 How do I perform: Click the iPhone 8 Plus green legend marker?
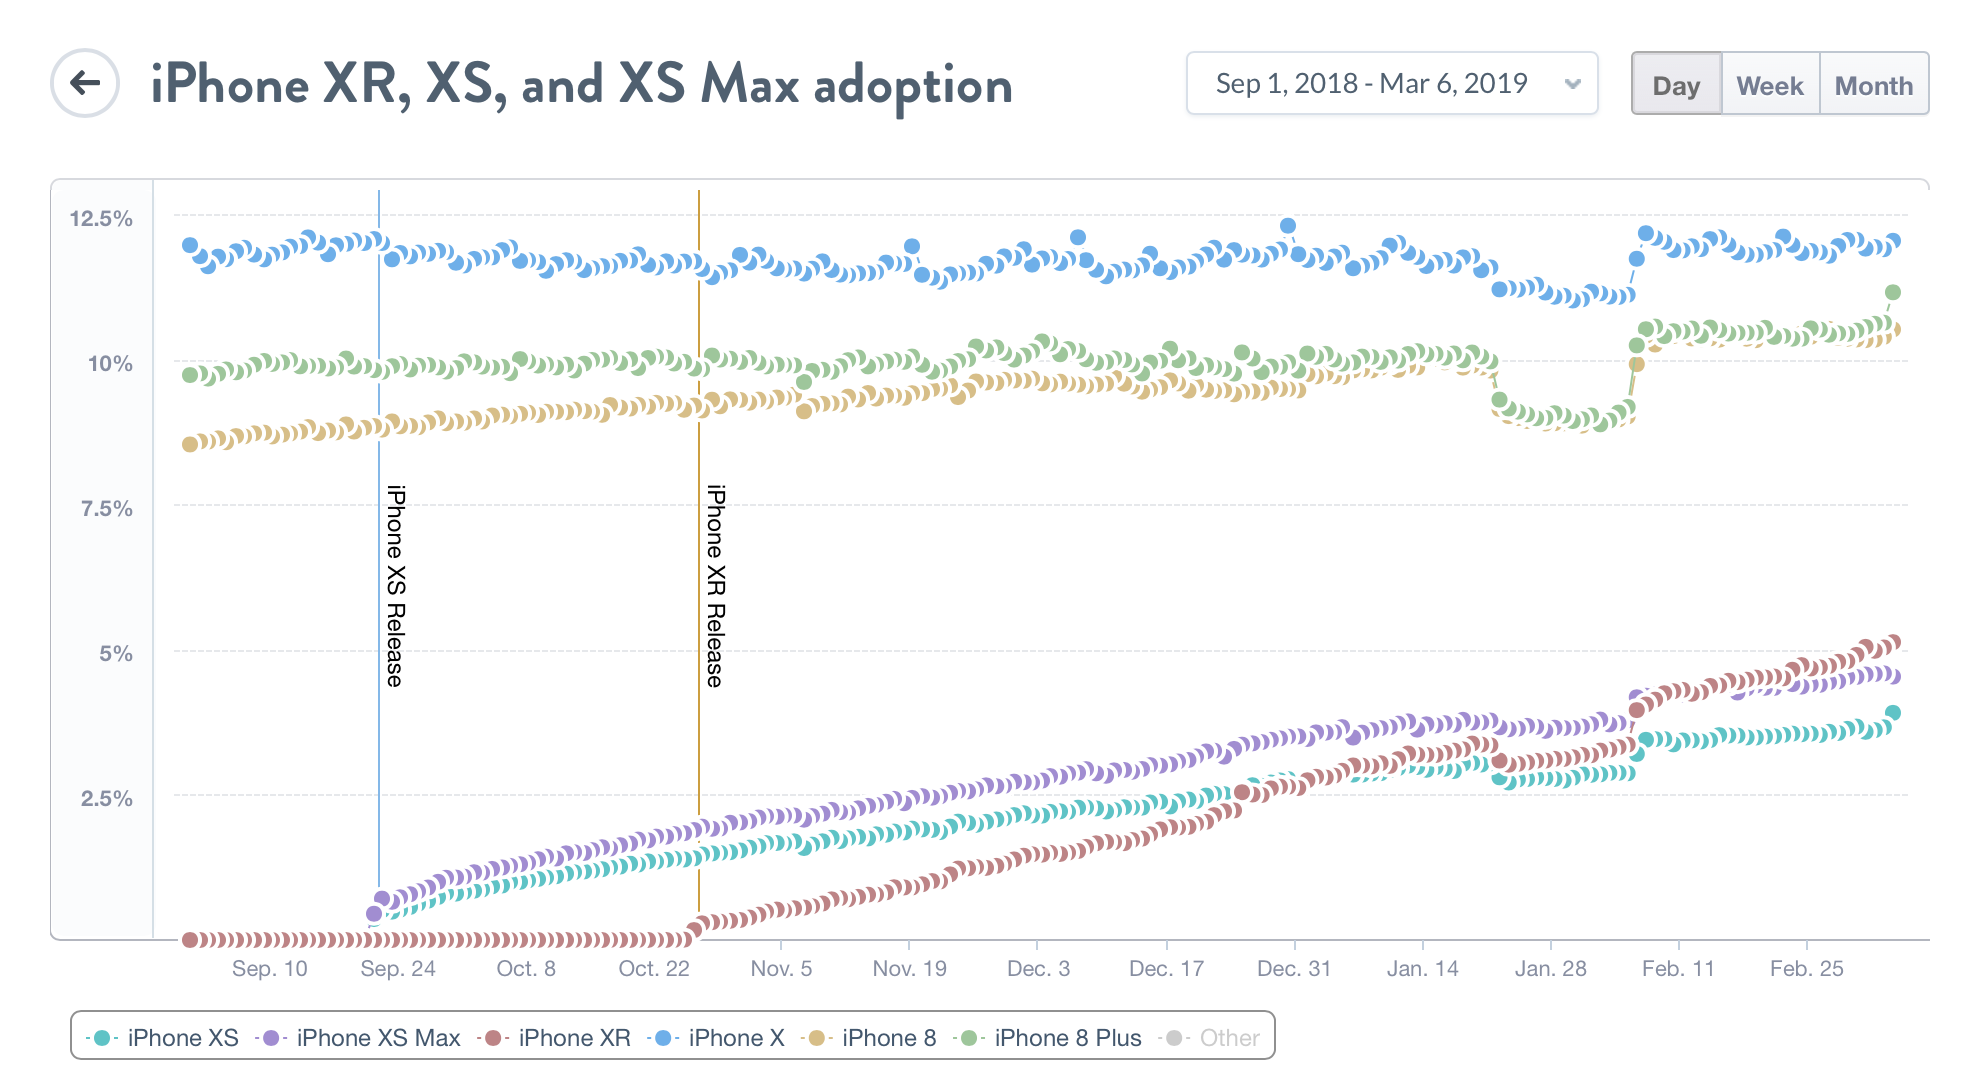[969, 1038]
